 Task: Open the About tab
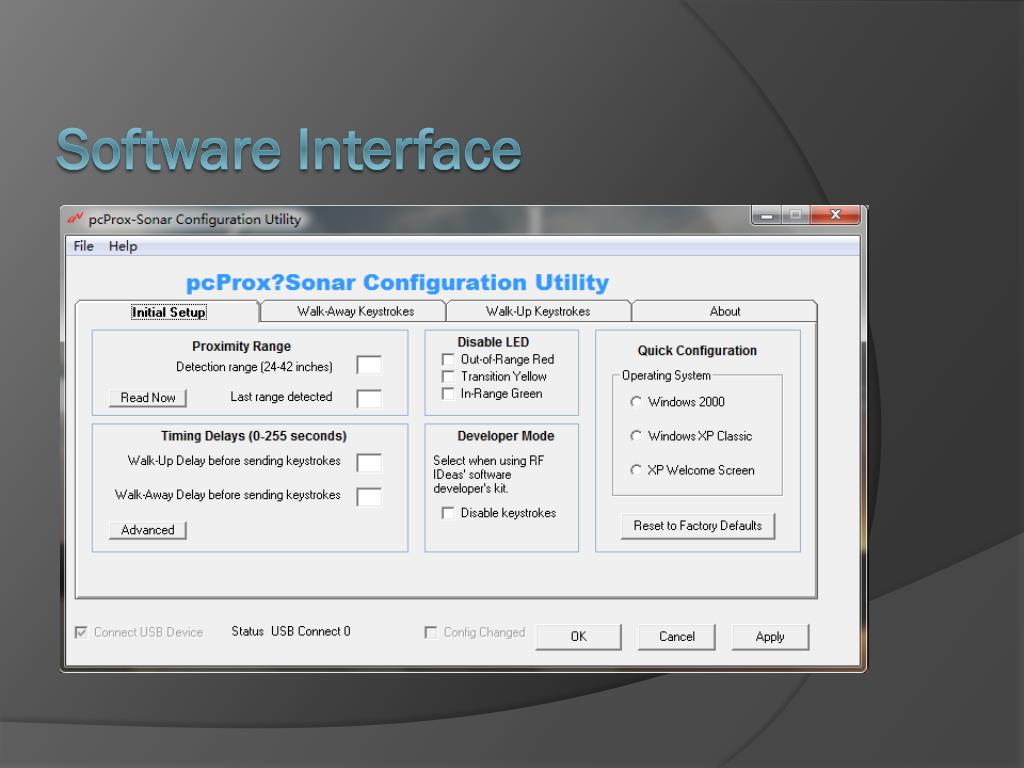(x=725, y=311)
